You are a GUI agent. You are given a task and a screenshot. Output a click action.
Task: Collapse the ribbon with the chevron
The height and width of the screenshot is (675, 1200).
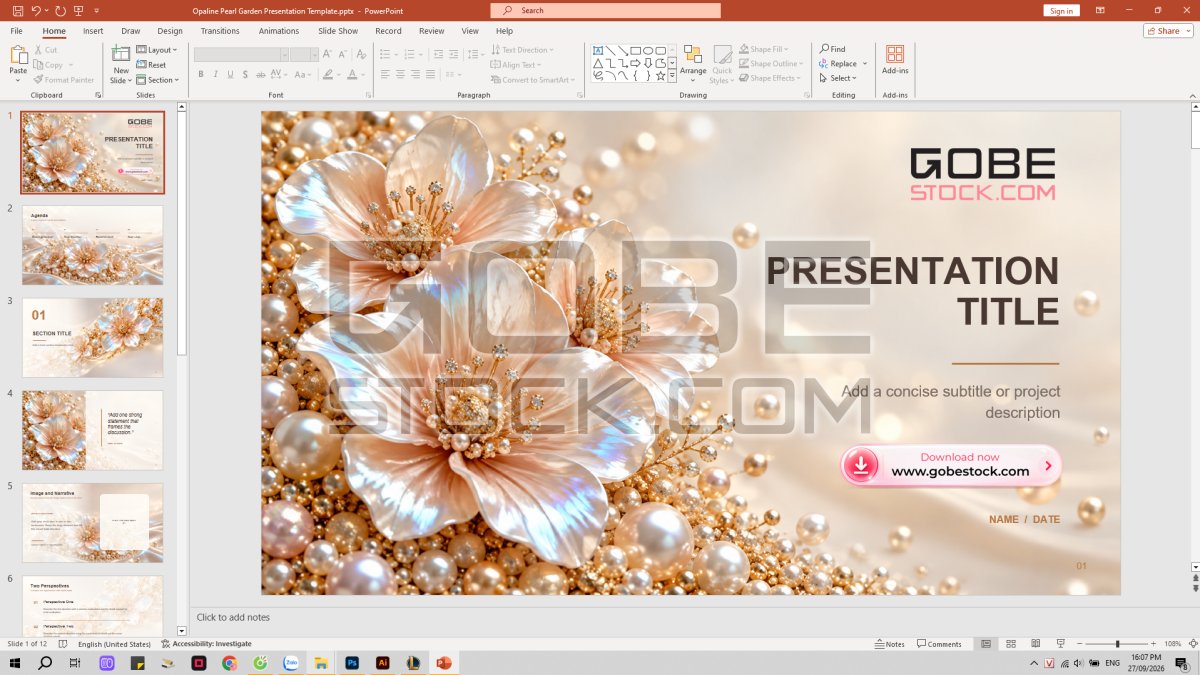pyautogui.click(x=1192, y=94)
